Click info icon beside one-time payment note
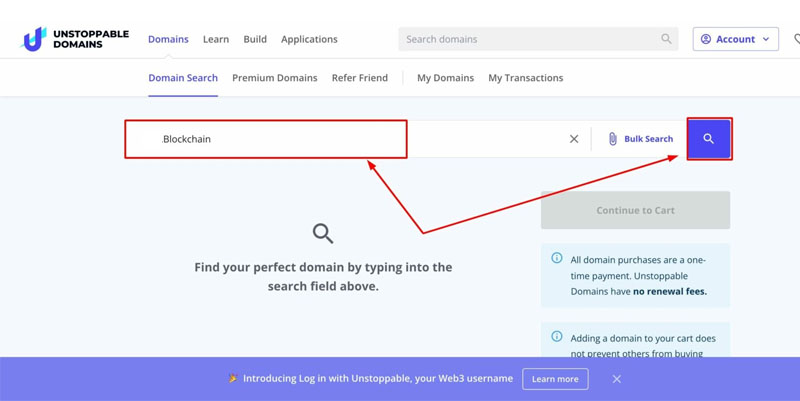 [557, 258]
